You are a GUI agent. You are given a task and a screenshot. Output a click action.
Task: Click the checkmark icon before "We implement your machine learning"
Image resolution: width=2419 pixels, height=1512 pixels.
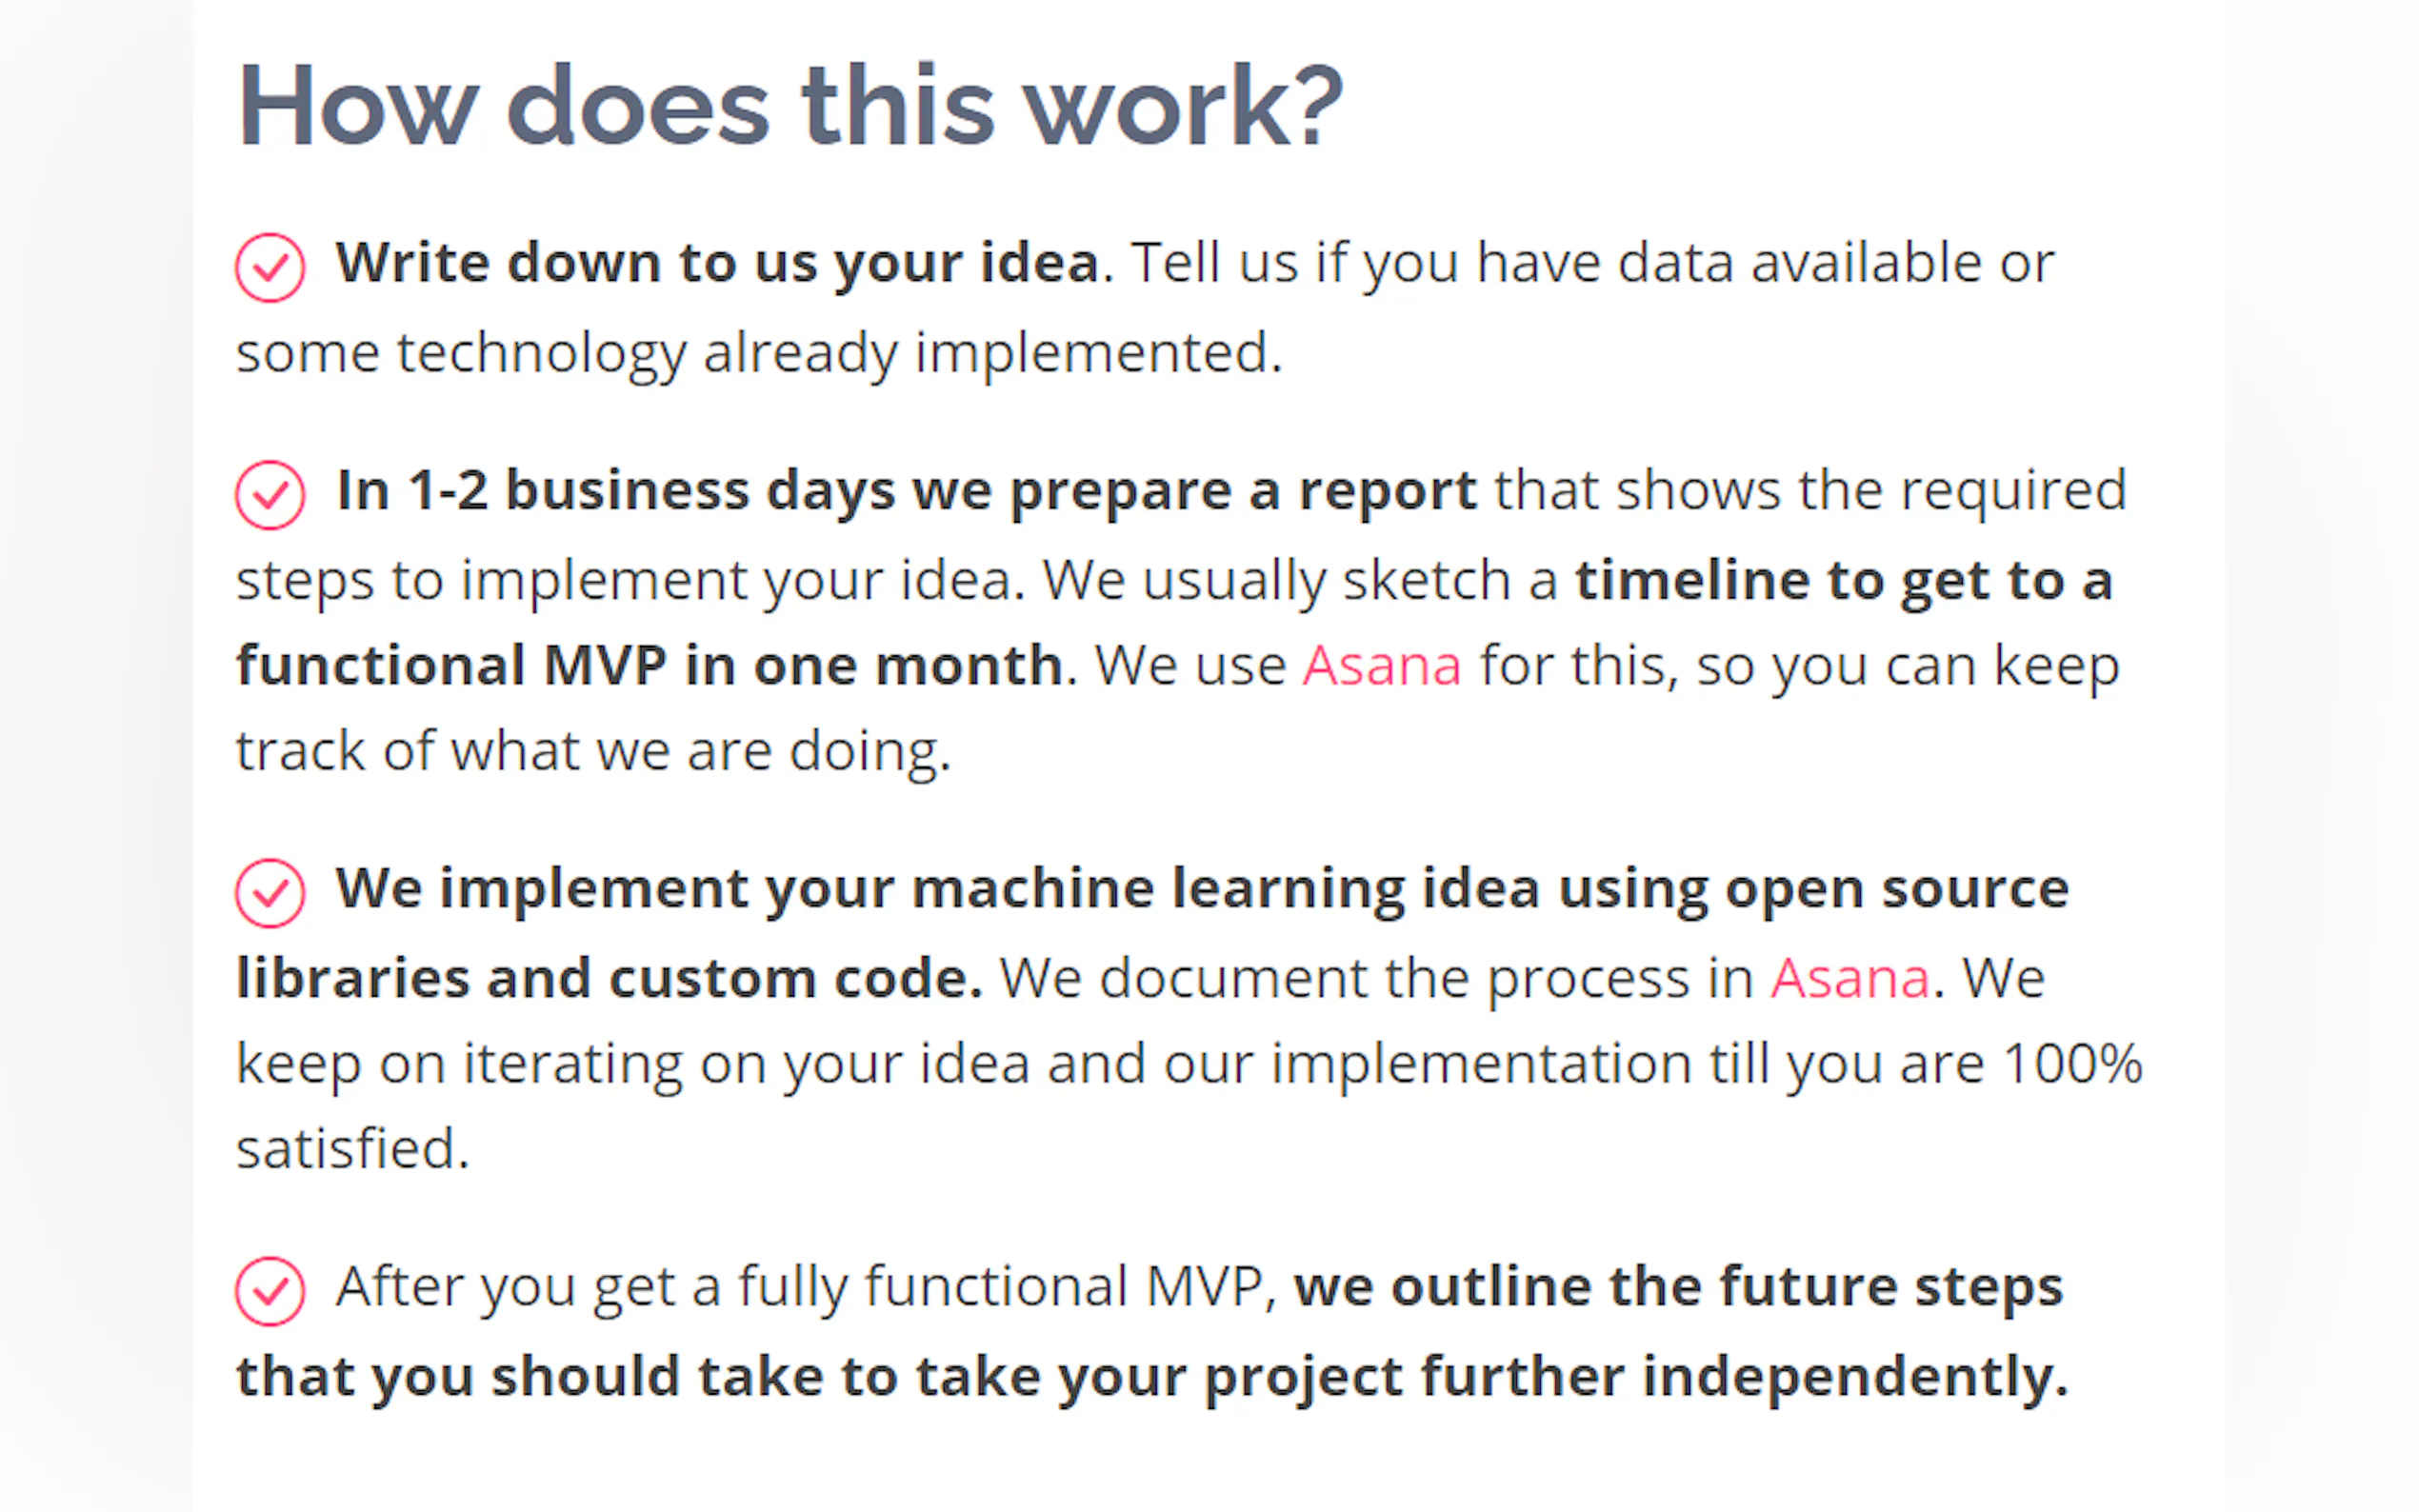pos(270,892)
